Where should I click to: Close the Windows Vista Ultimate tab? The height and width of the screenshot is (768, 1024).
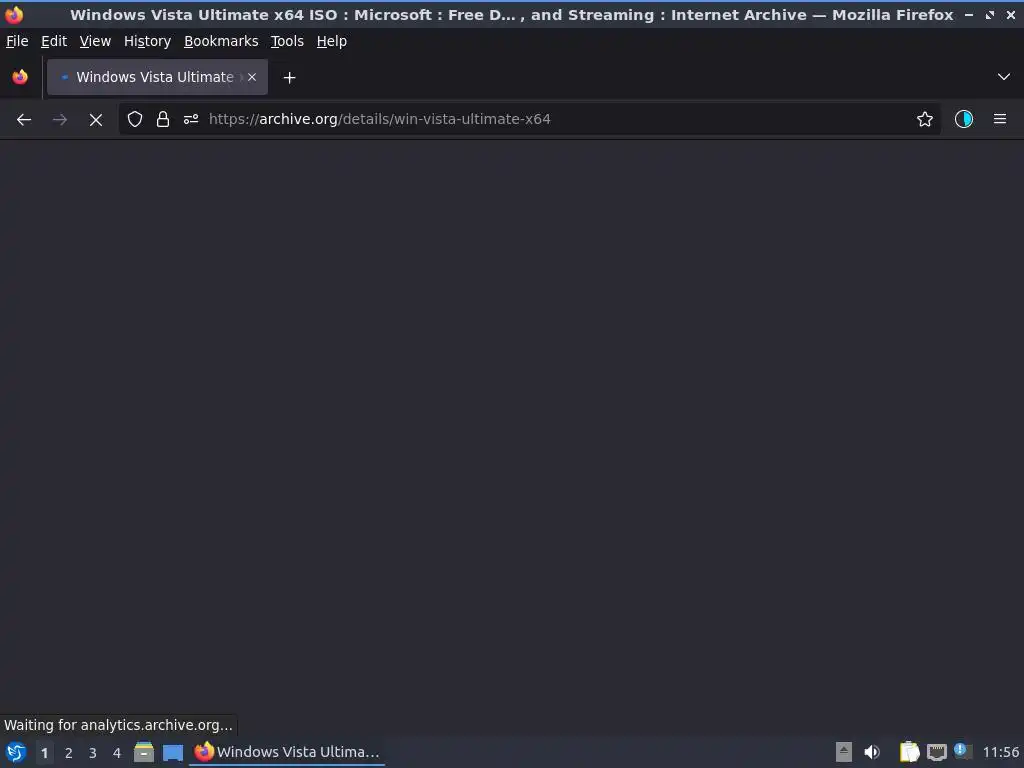[252, 77]
